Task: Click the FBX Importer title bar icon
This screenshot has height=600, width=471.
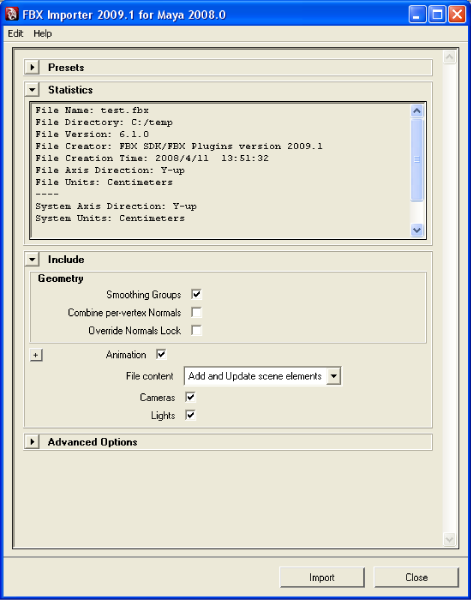Action: tap(12, 15)
